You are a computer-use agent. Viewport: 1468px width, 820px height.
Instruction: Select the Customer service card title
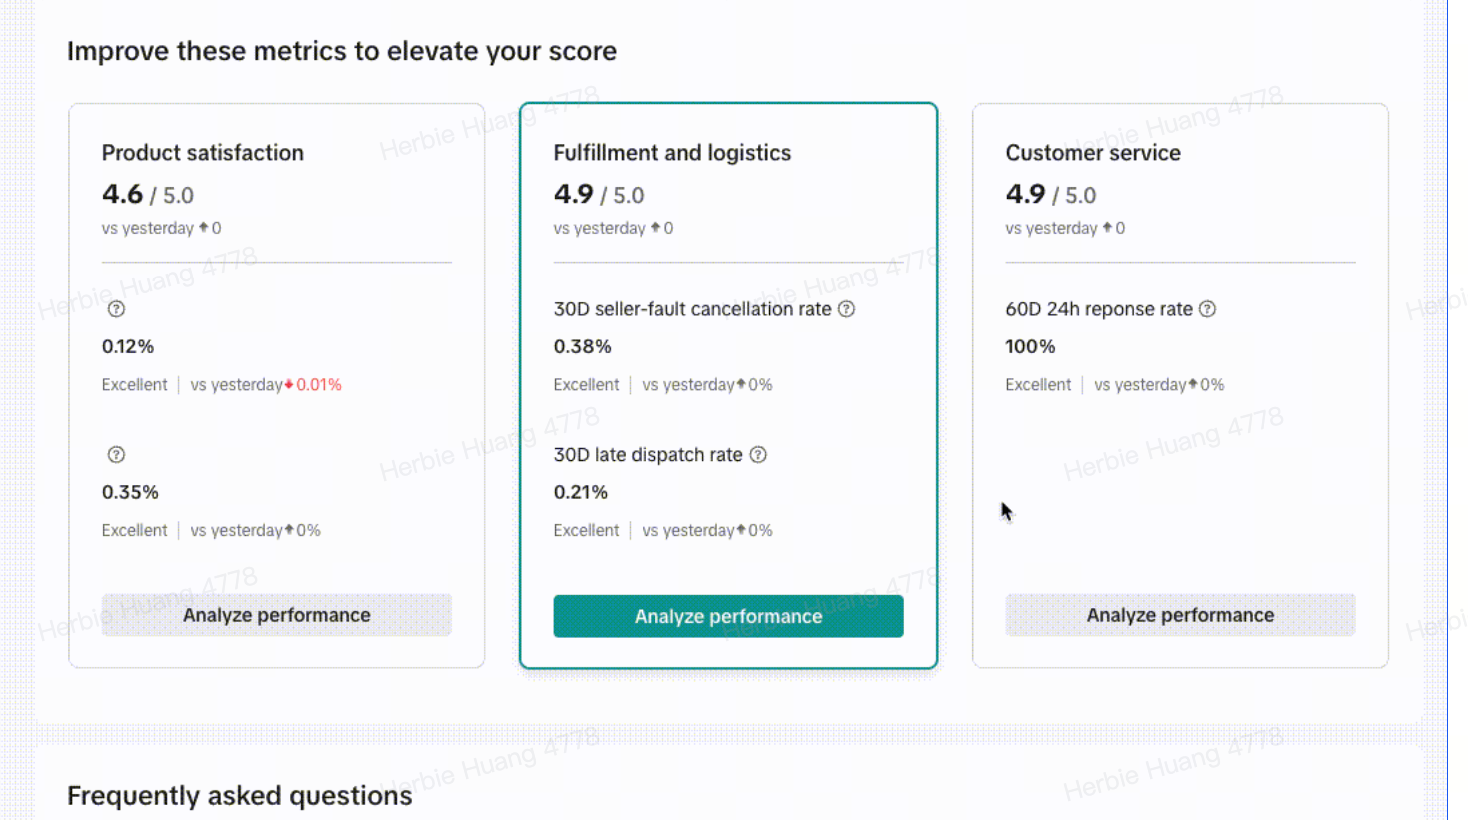1093,153
